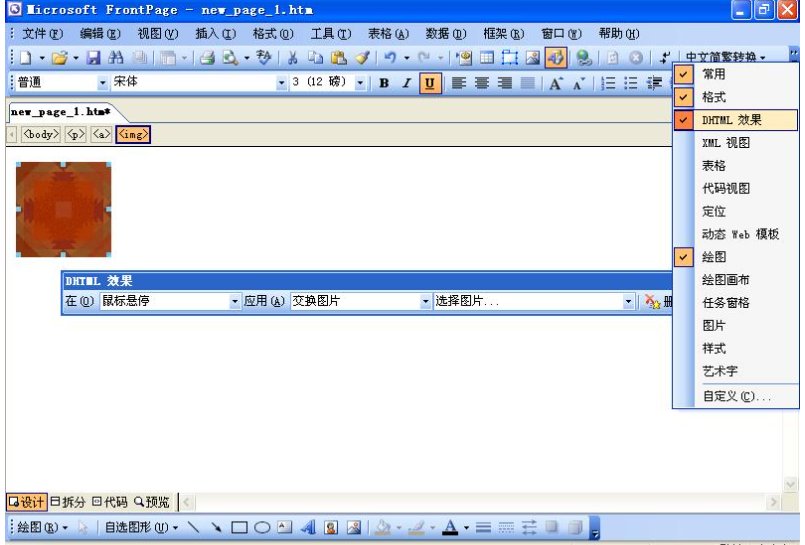
Task: Click the font color A swatch
Action: point(450,528)
